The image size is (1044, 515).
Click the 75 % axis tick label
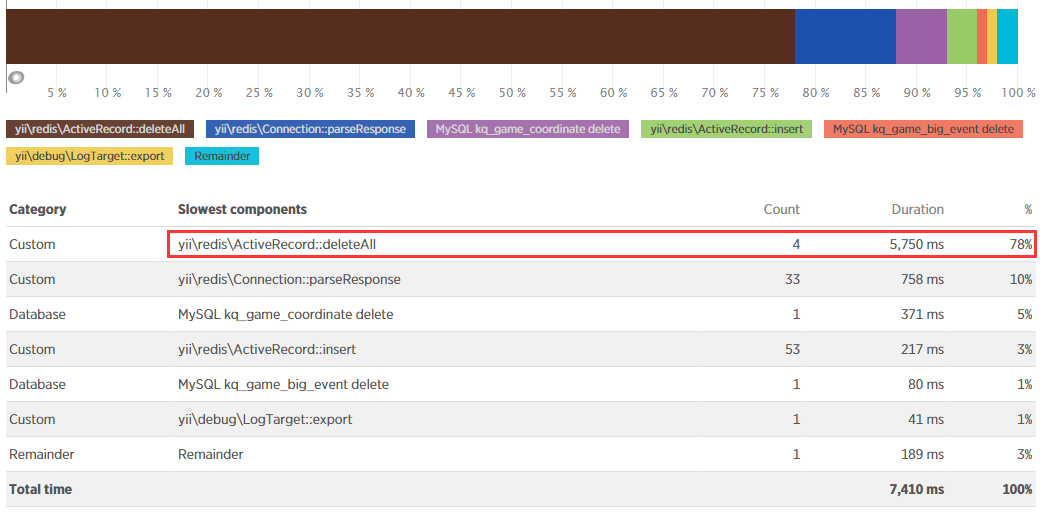[765, 93]
